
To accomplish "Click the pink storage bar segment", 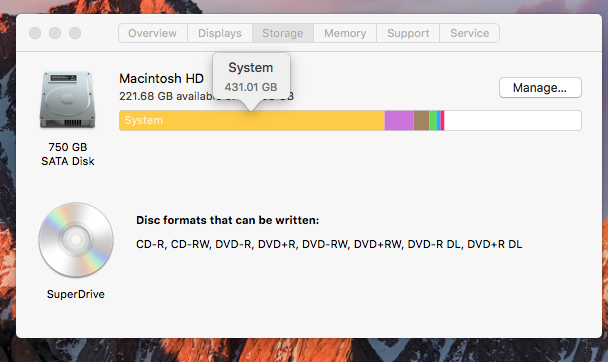I will click(x=442, y=121).
